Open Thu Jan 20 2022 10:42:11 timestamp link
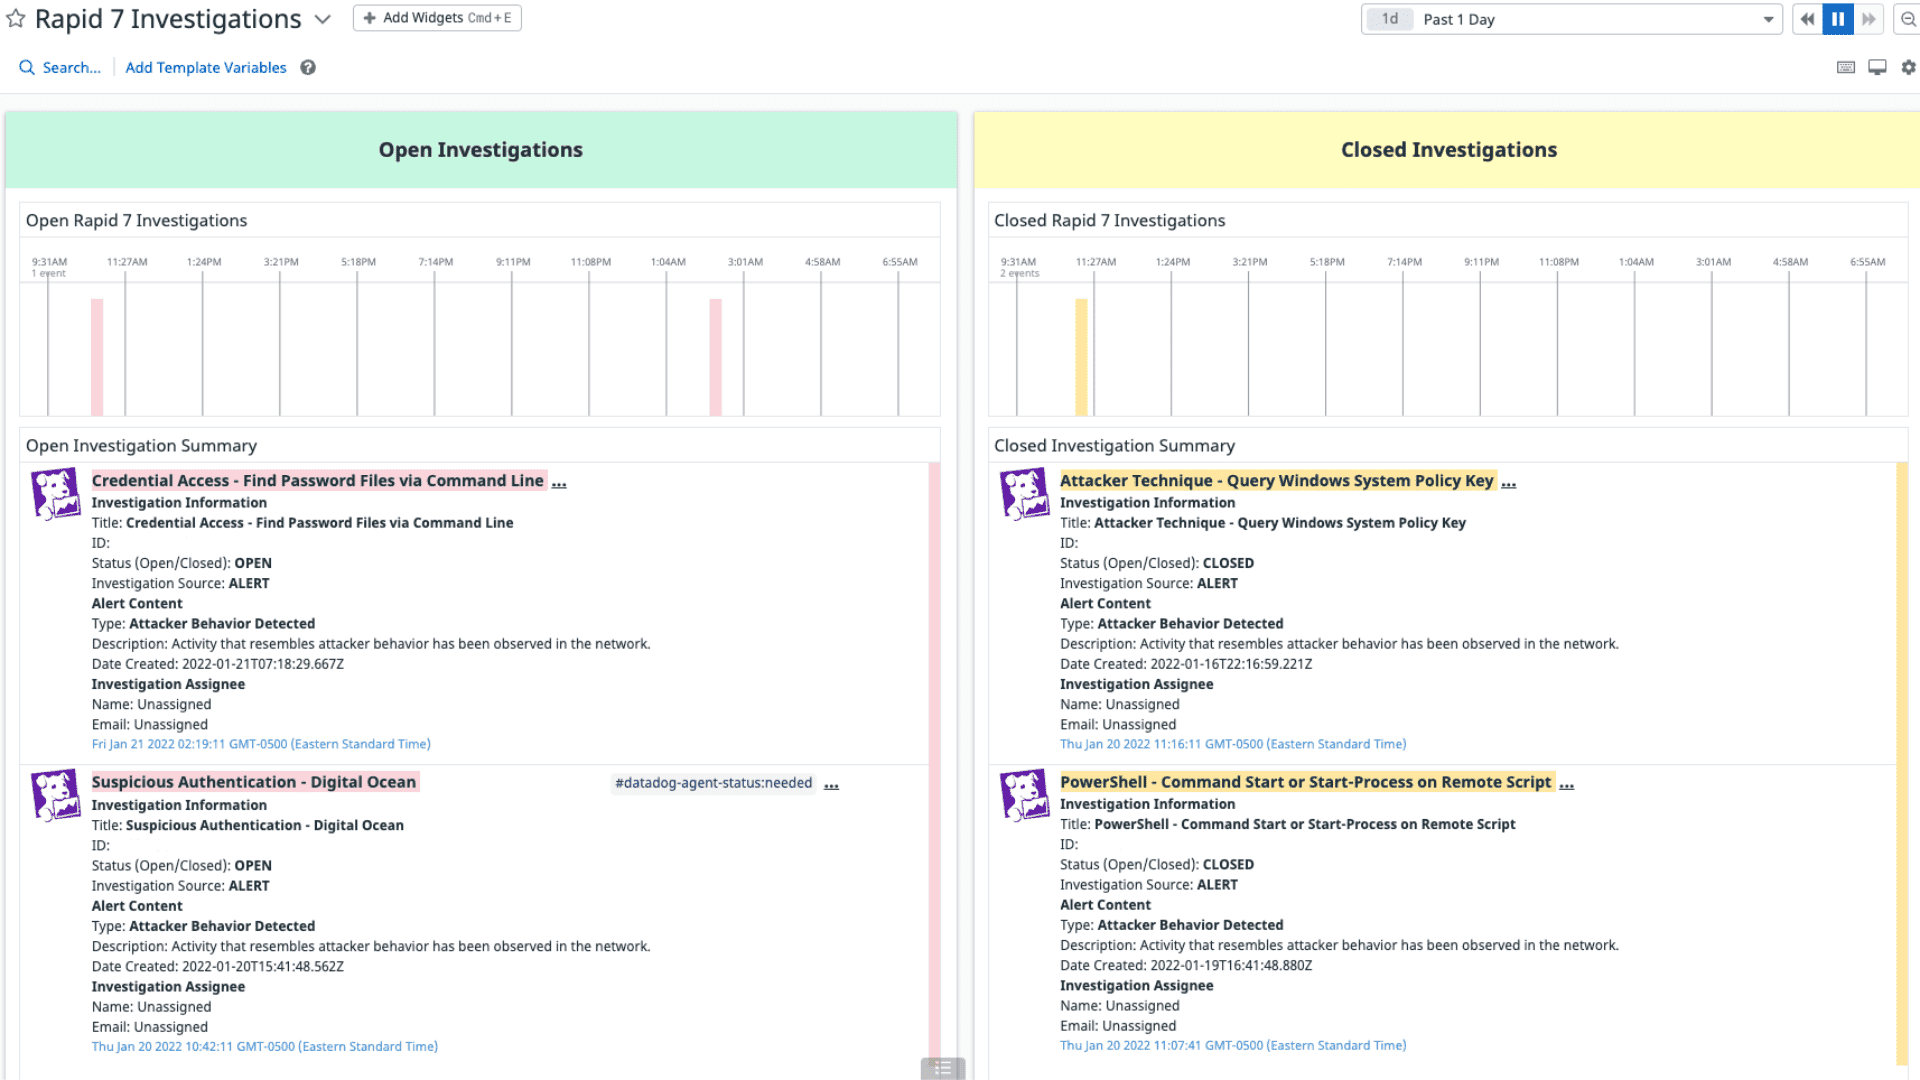 click(265, 1047)
